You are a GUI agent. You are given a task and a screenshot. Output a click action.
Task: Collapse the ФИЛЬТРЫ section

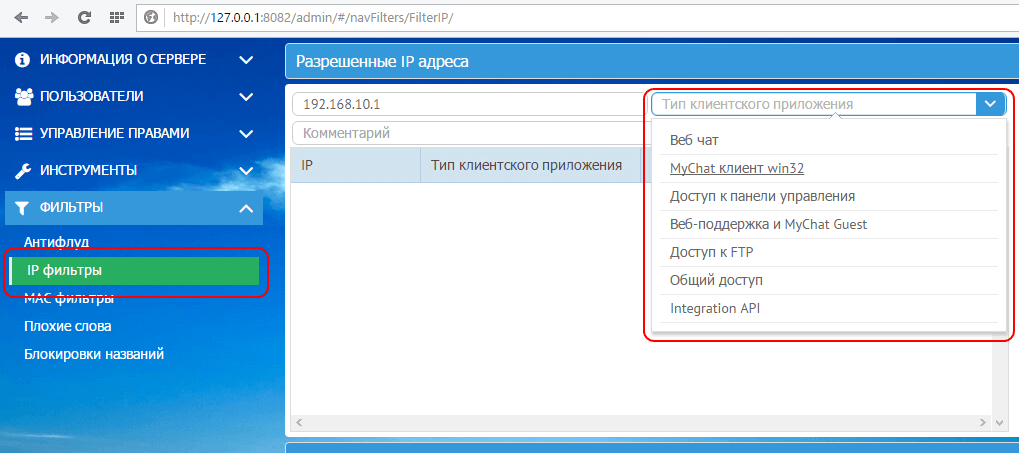tap(246, 208)
